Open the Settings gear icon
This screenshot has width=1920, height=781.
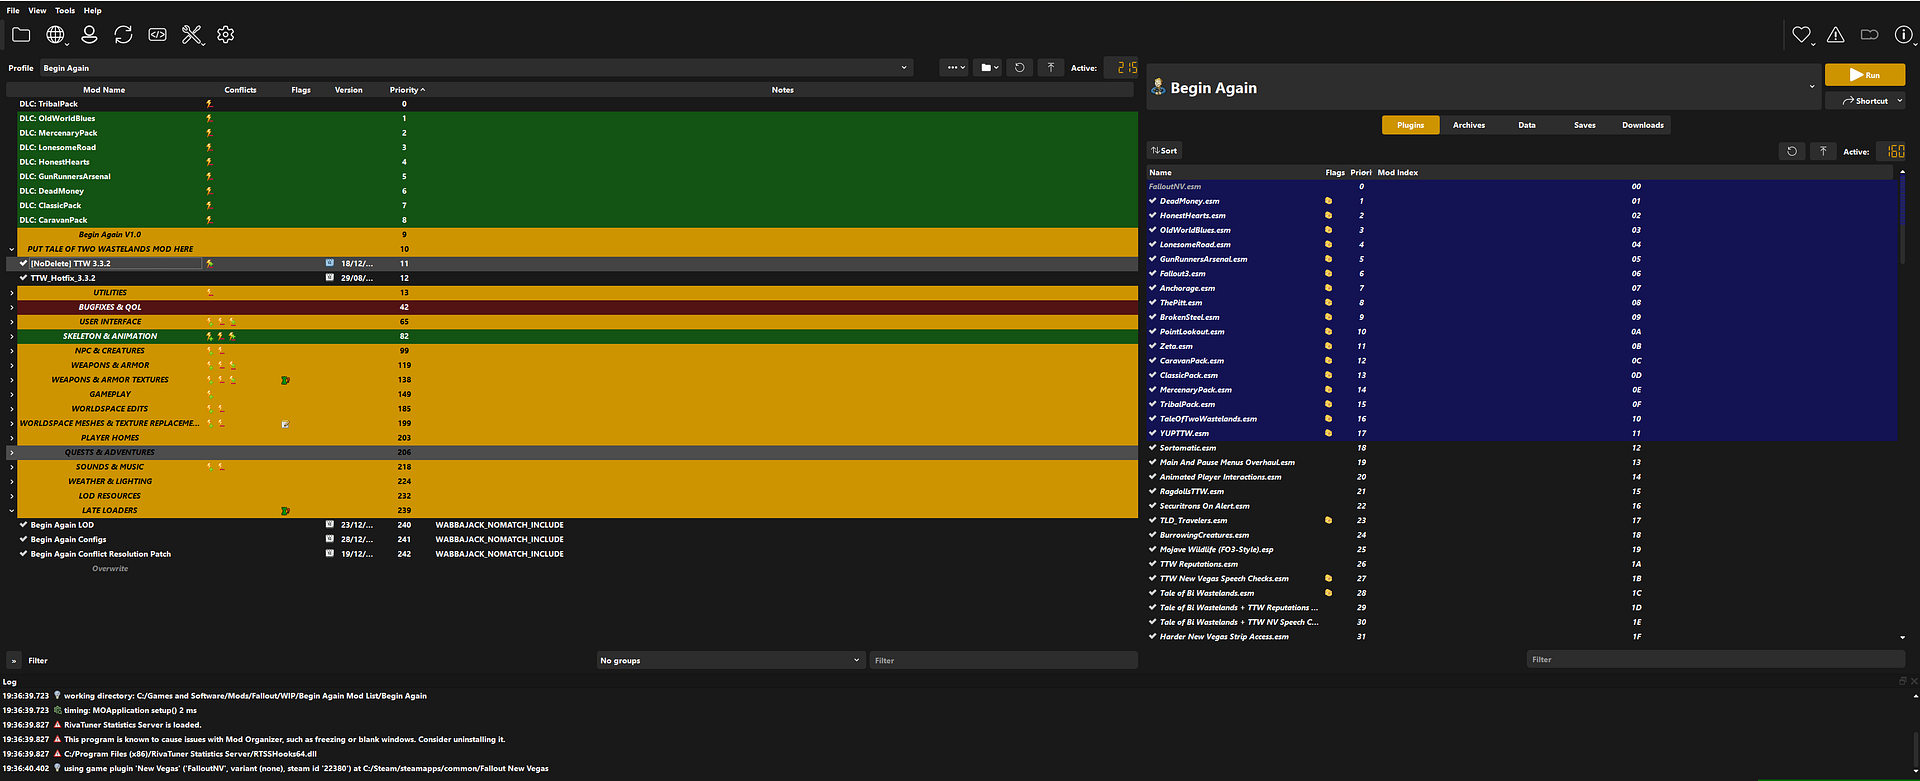(226, 35)
